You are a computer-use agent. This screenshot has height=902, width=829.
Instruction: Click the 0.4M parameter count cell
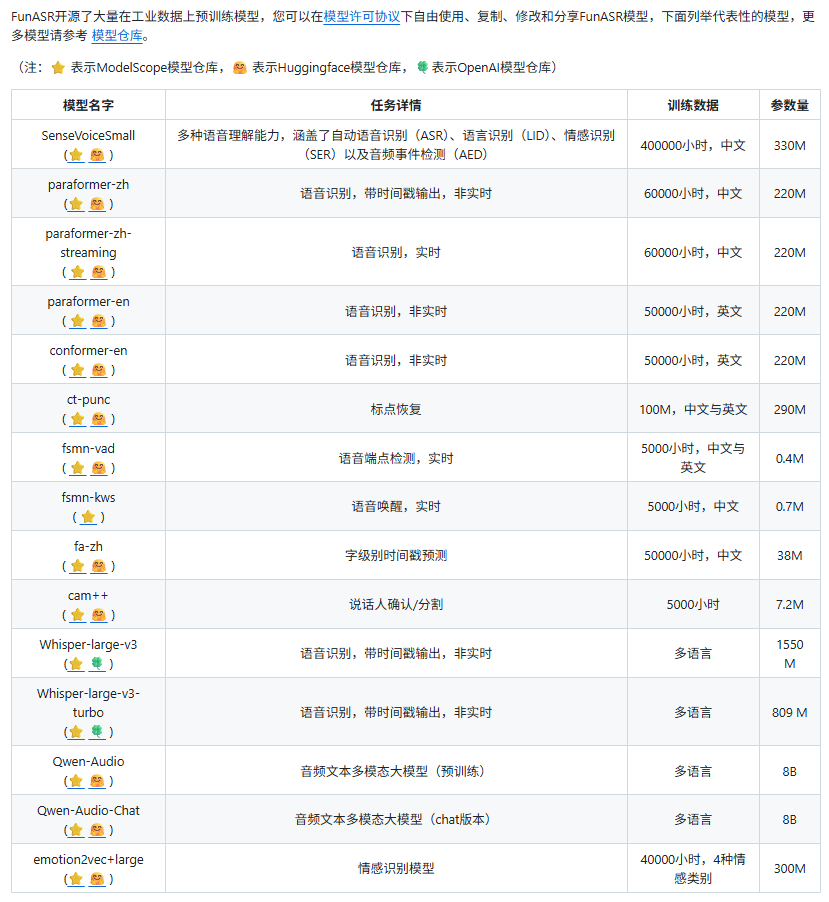[789, 458]
